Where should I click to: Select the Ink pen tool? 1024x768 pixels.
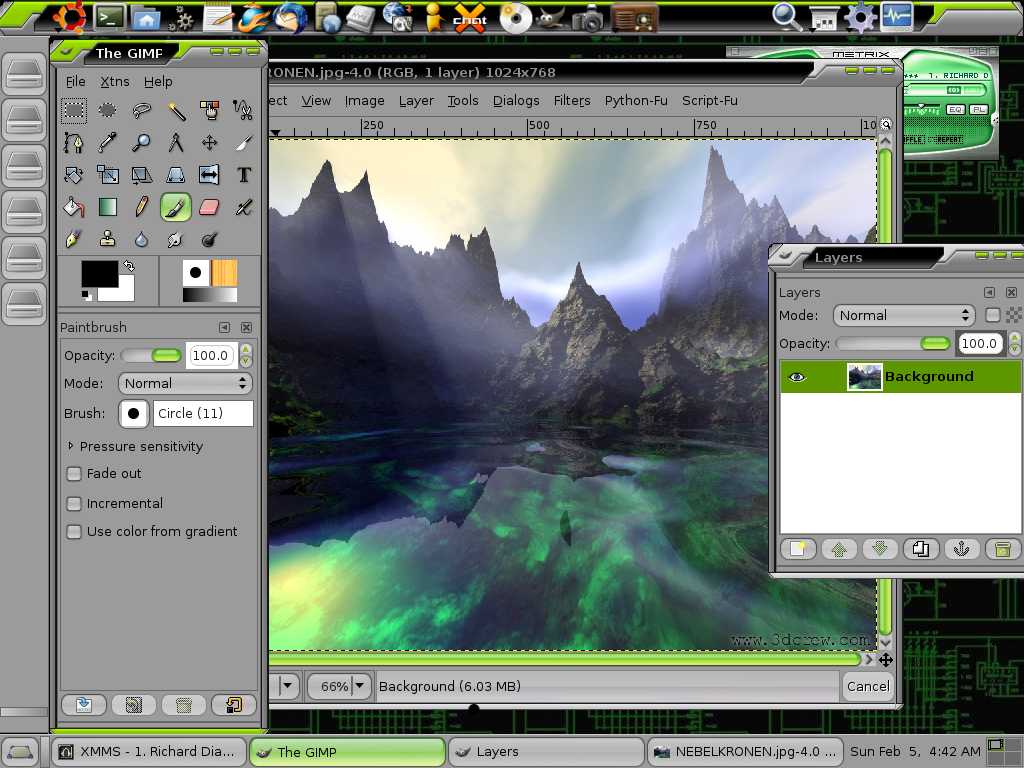point(74,240)
